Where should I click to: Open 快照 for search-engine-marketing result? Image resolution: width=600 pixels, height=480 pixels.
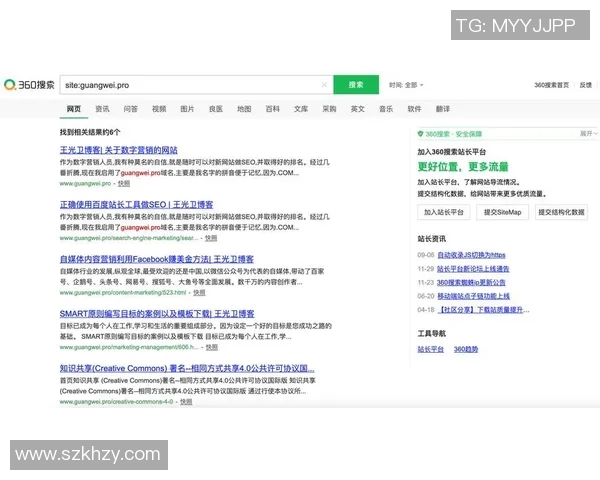point(211,238)
